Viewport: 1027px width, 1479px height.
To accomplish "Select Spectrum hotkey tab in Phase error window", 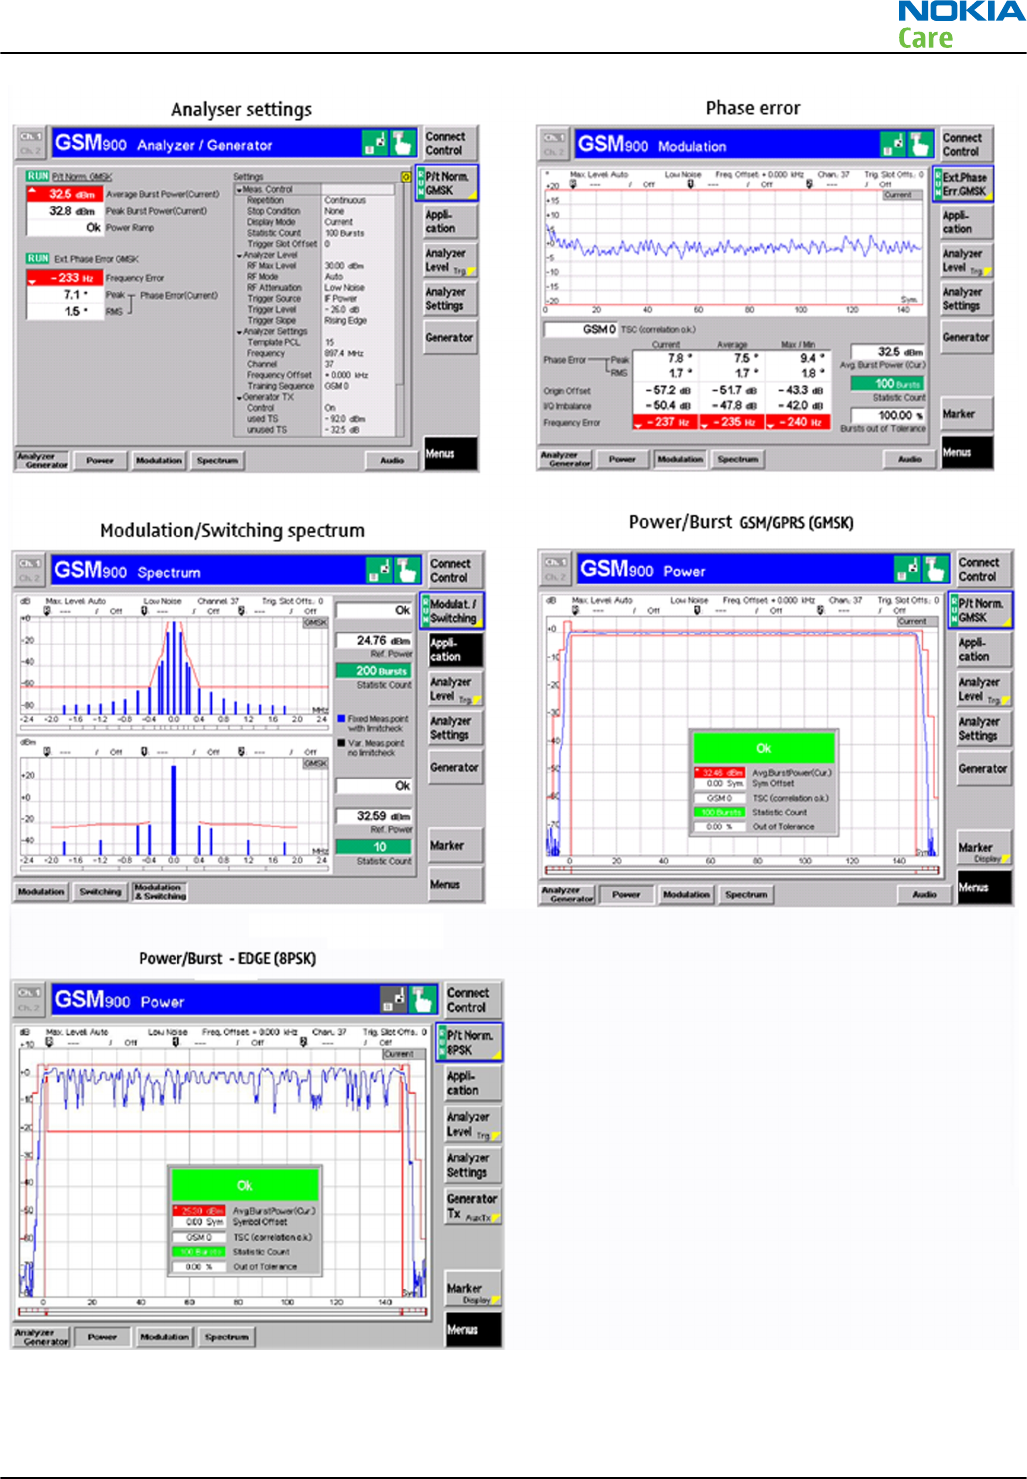I will coord(737,460).
